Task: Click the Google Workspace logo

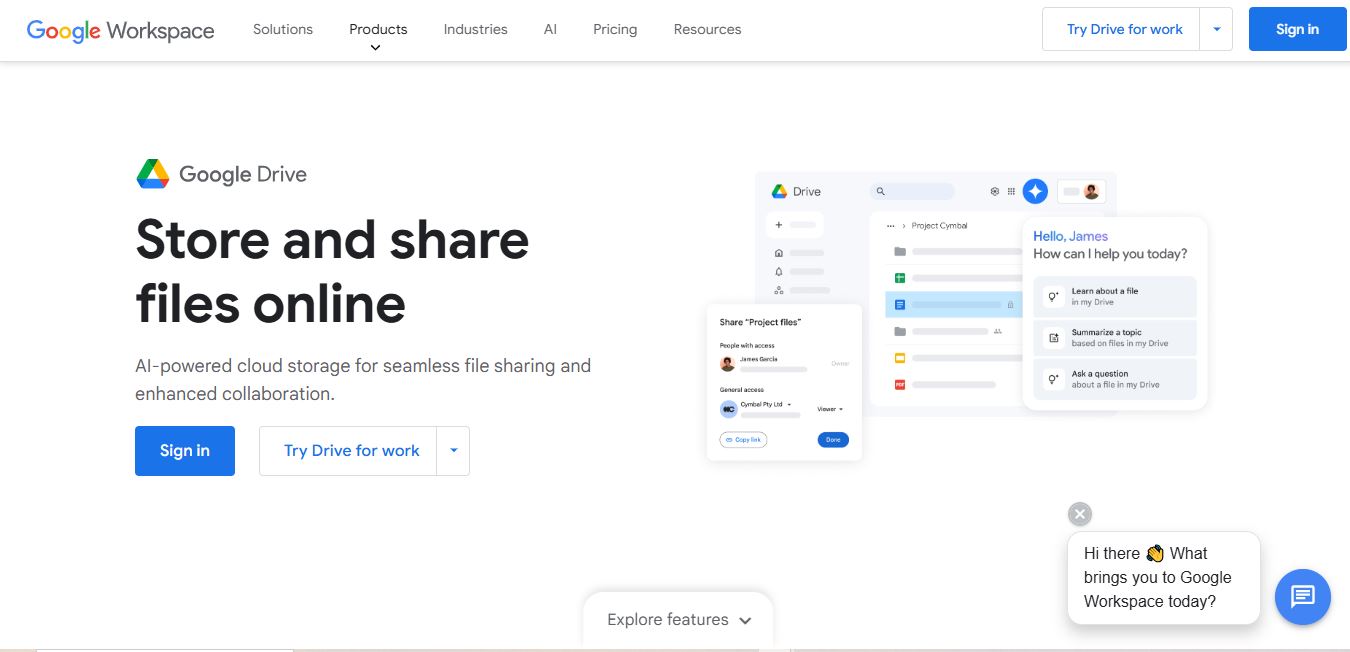Action: 121,30
